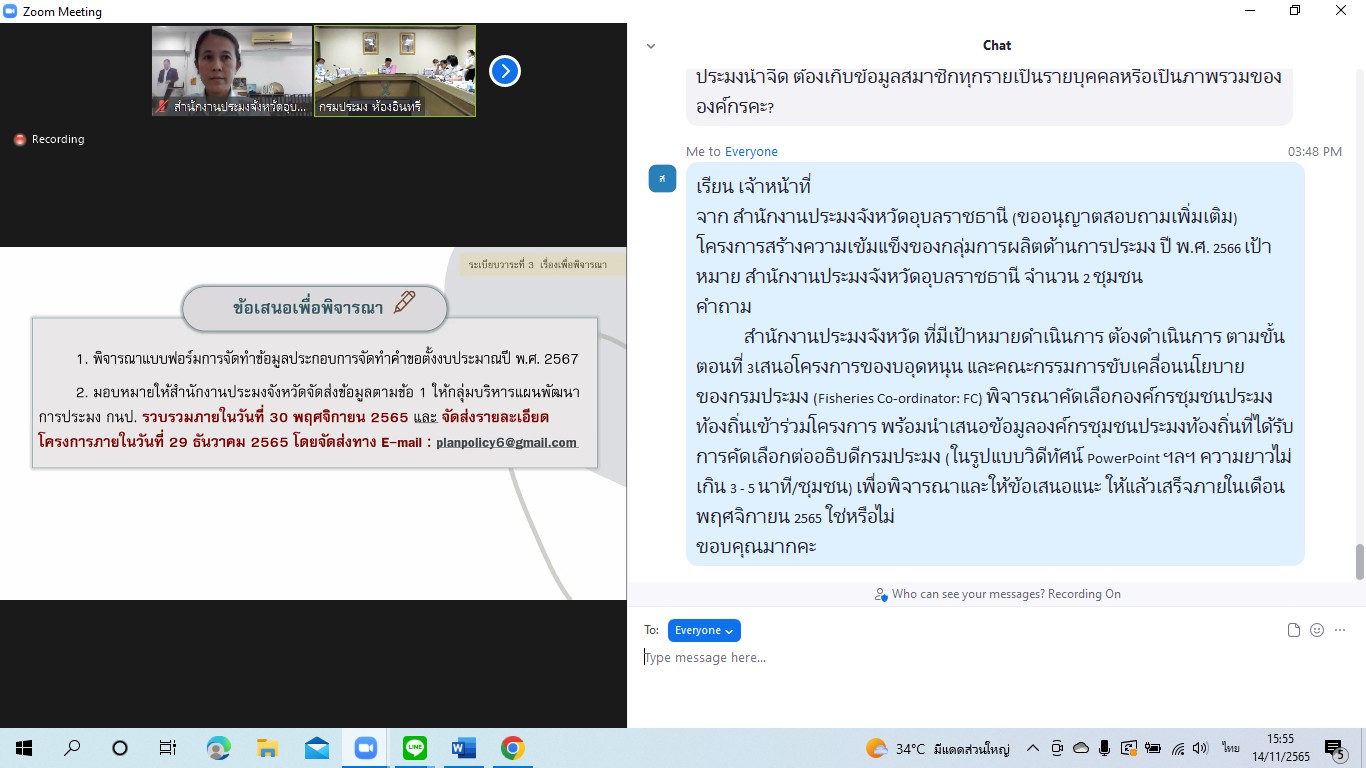1366x768 pixels.
Task: Click the 'Type message here' input field
Action: 990,658
